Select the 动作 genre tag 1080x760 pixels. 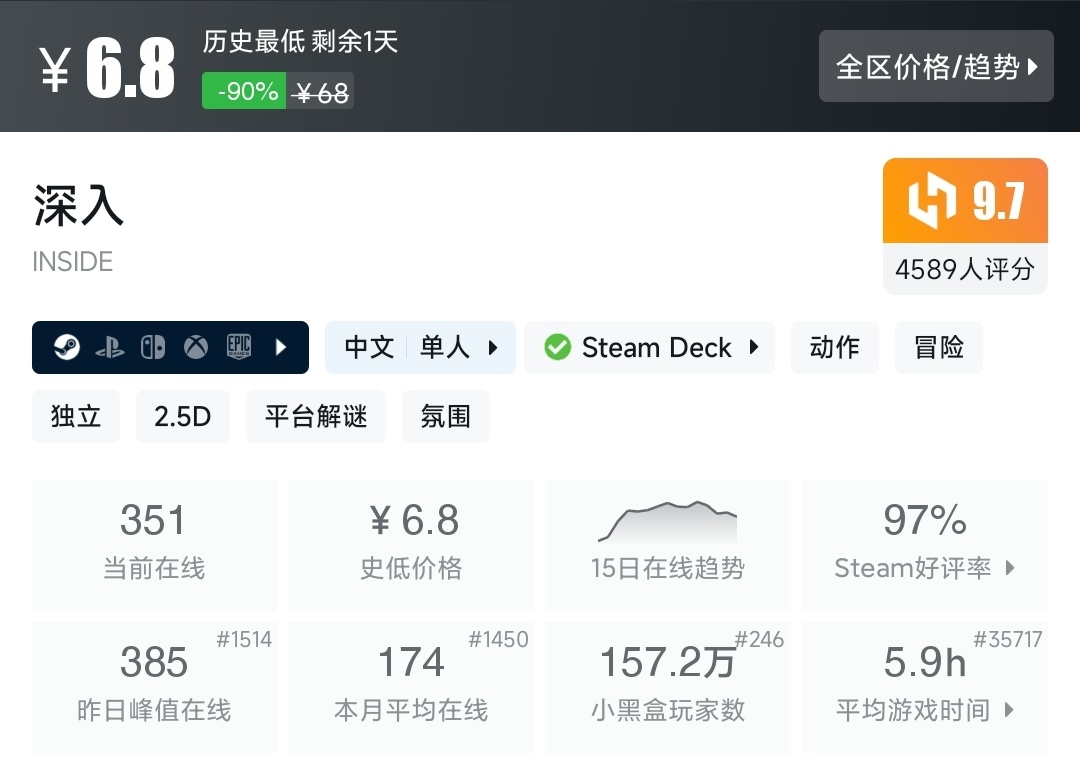835,348
